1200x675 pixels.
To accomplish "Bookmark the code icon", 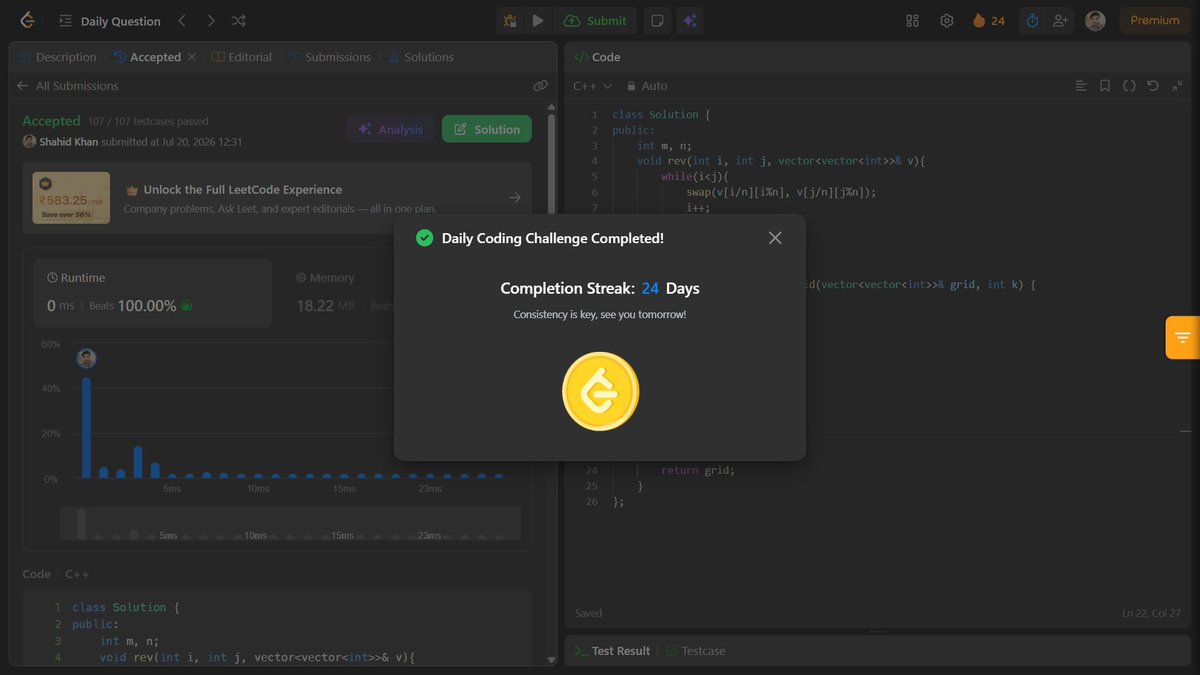I will 1105,86.
